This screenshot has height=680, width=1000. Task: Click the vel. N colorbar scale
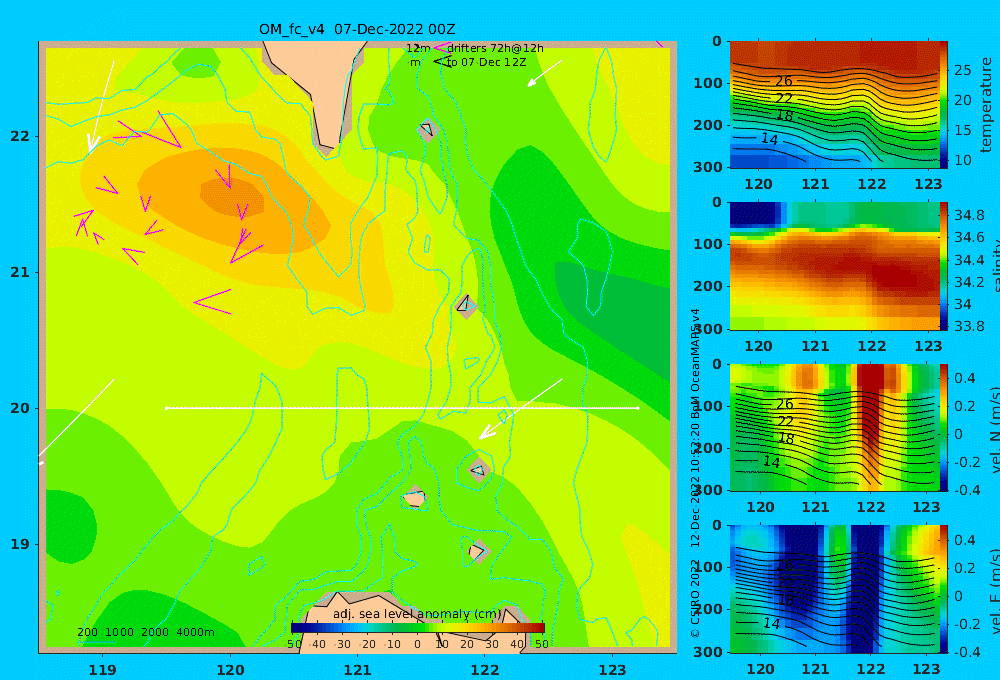pos(944,427)
